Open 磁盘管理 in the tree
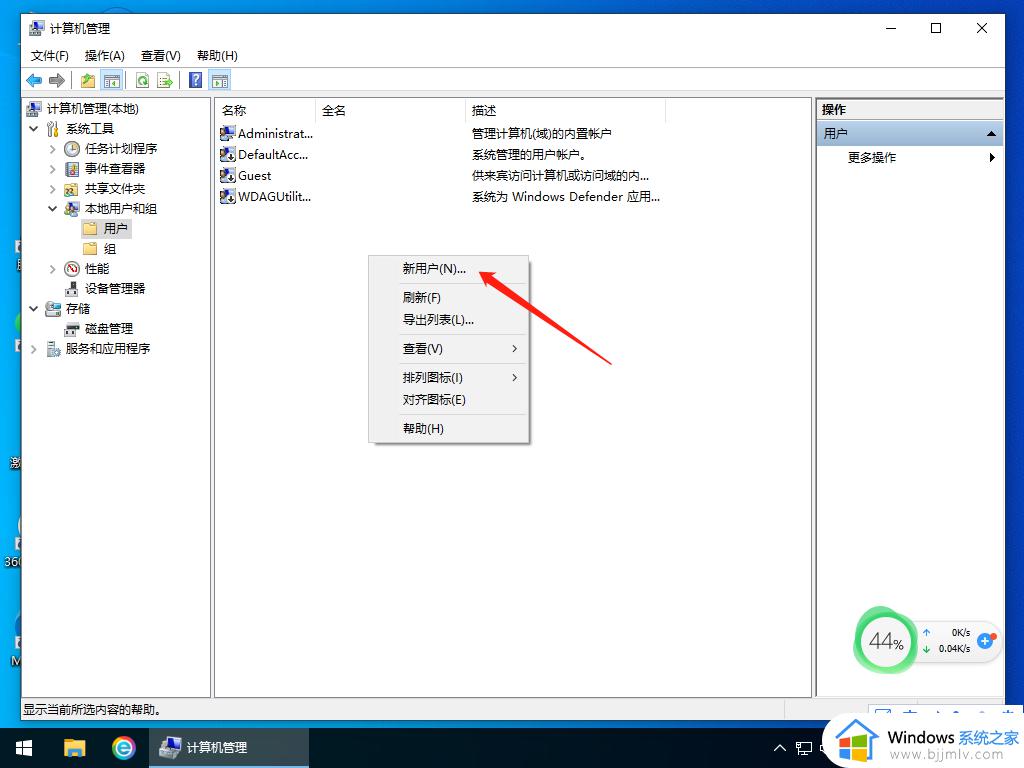 [109, 328]
